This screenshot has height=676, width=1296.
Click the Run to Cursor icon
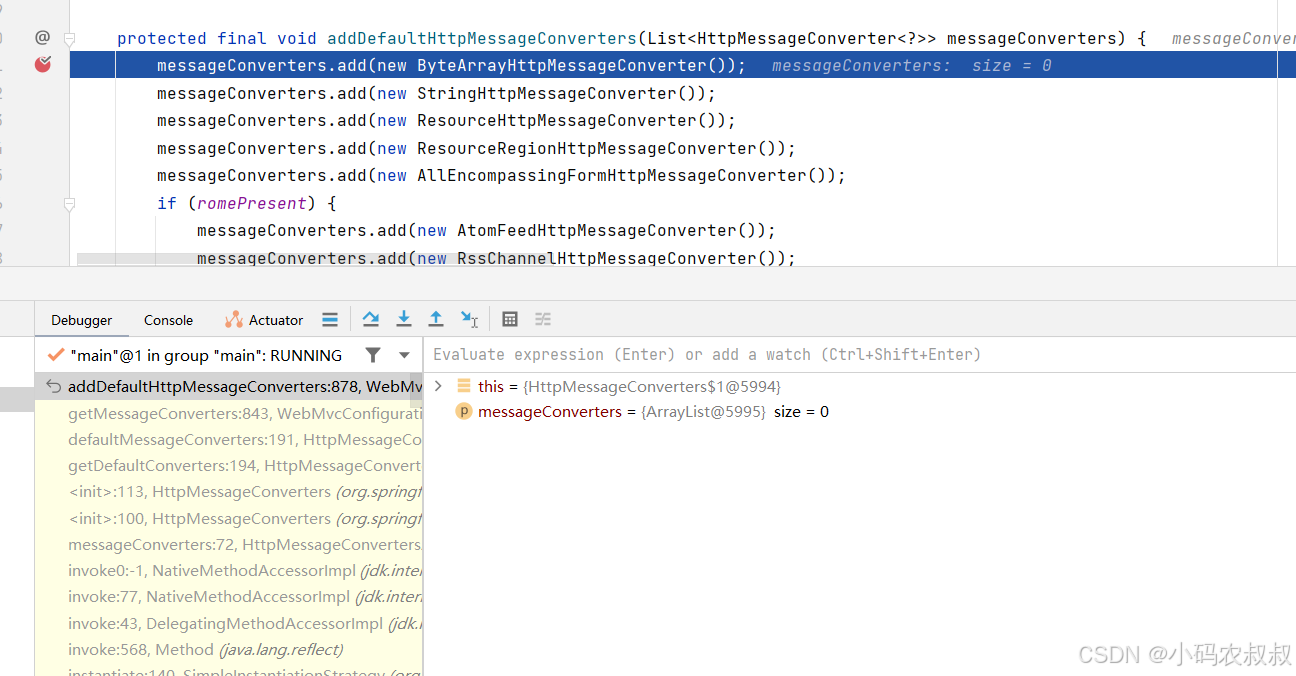point(469,319)
